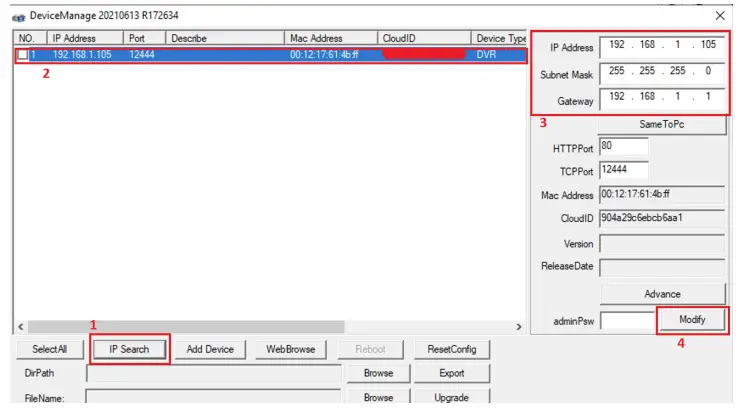The height and width of the screenshot is (411, 739).
Task: Start an IP Search
Action: 129,349
